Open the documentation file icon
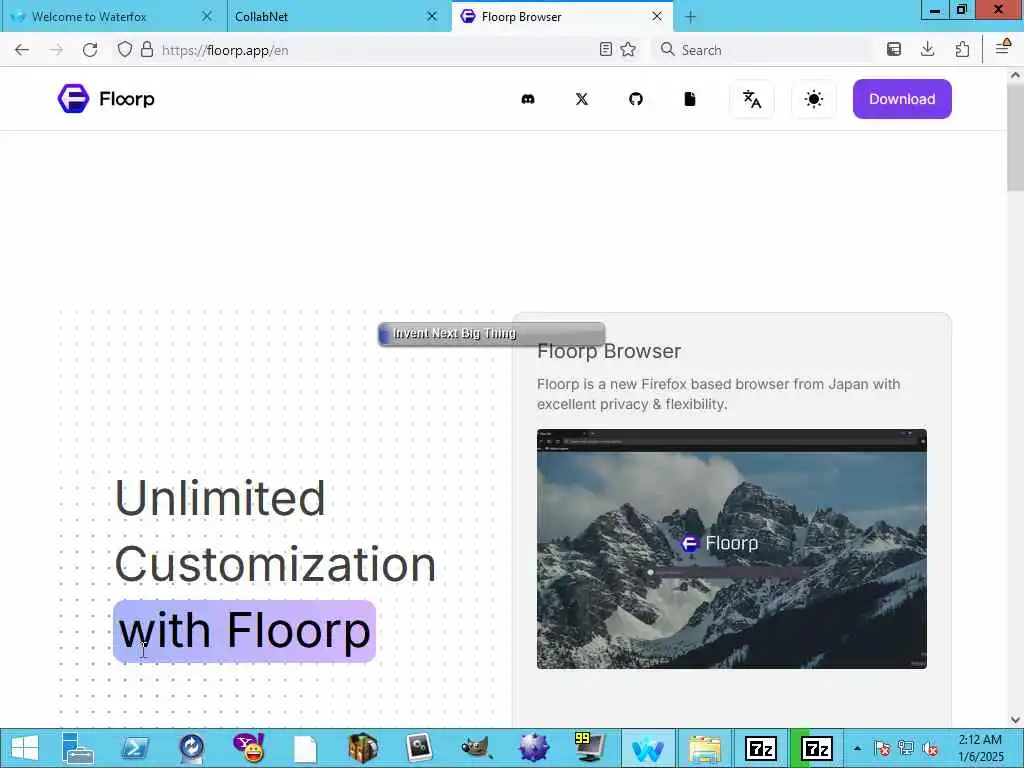 point(690,99)
